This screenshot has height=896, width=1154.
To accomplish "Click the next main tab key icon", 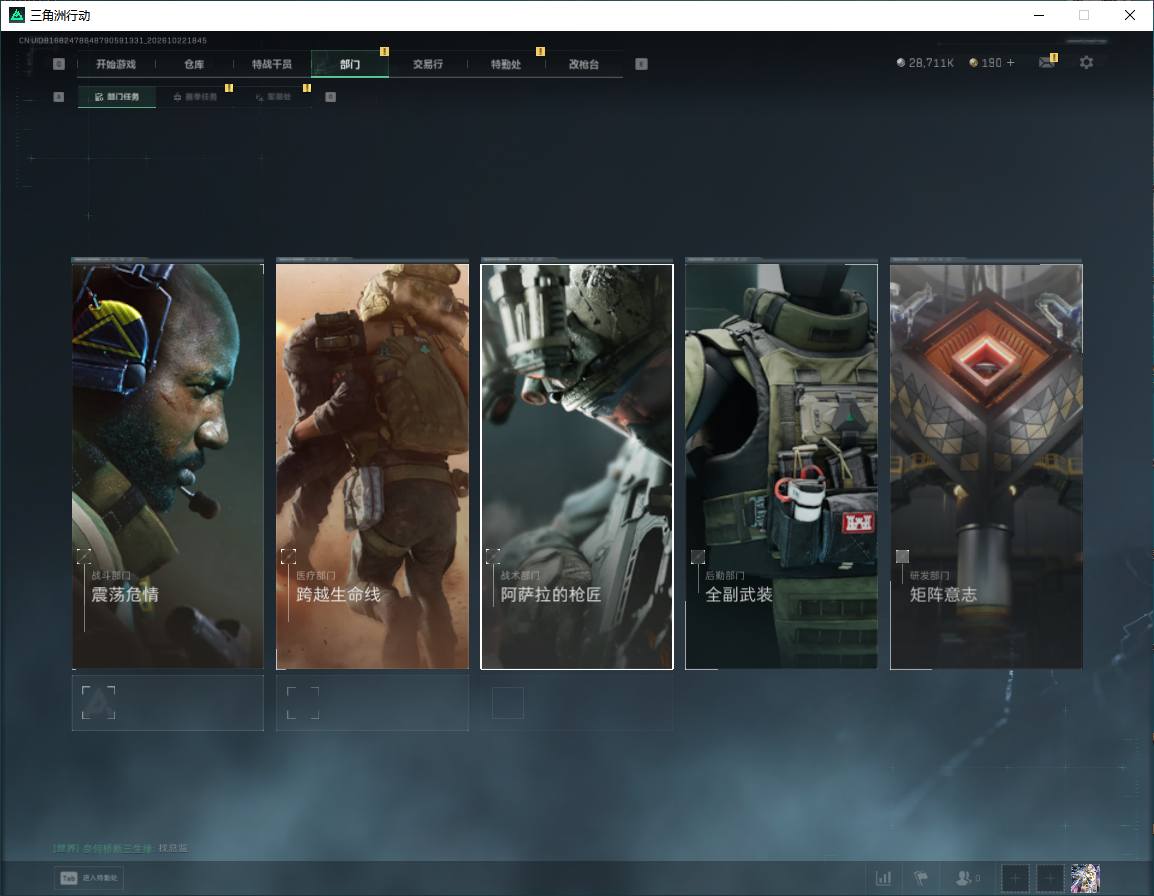I will pyautogui.click(x=641, y=64).
